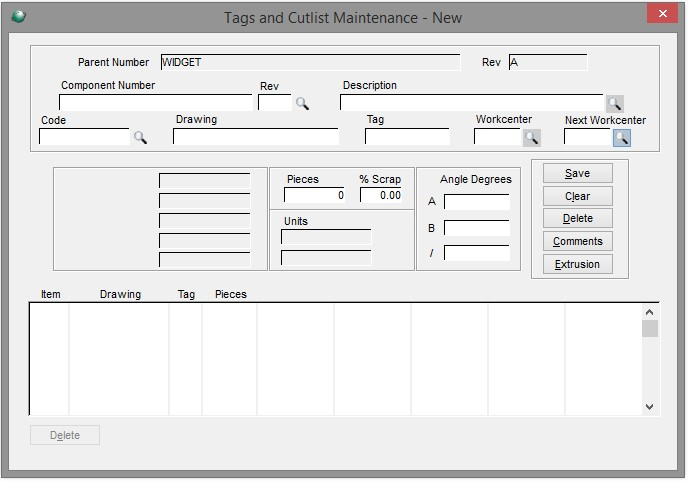Click the Drawing input field
688x482 pixels.
click(256, 136)
